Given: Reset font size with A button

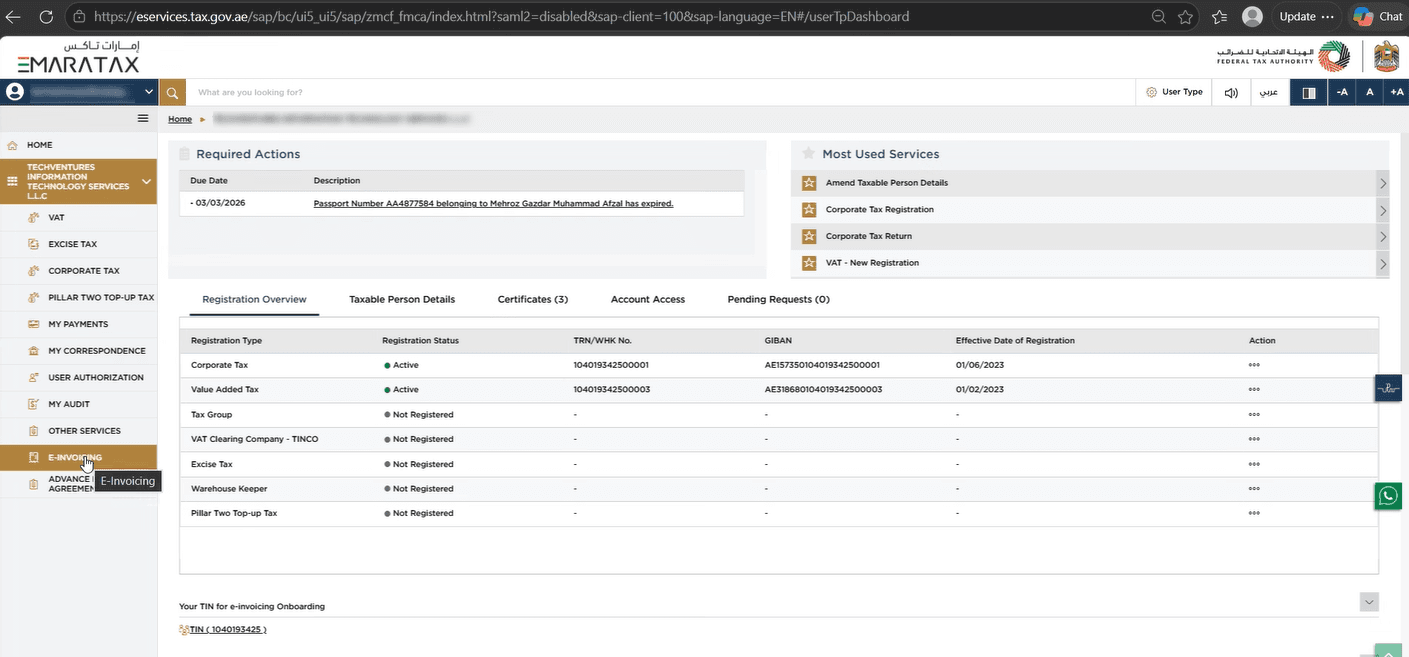Looking at the screenshot, I should click(1370, 92).
